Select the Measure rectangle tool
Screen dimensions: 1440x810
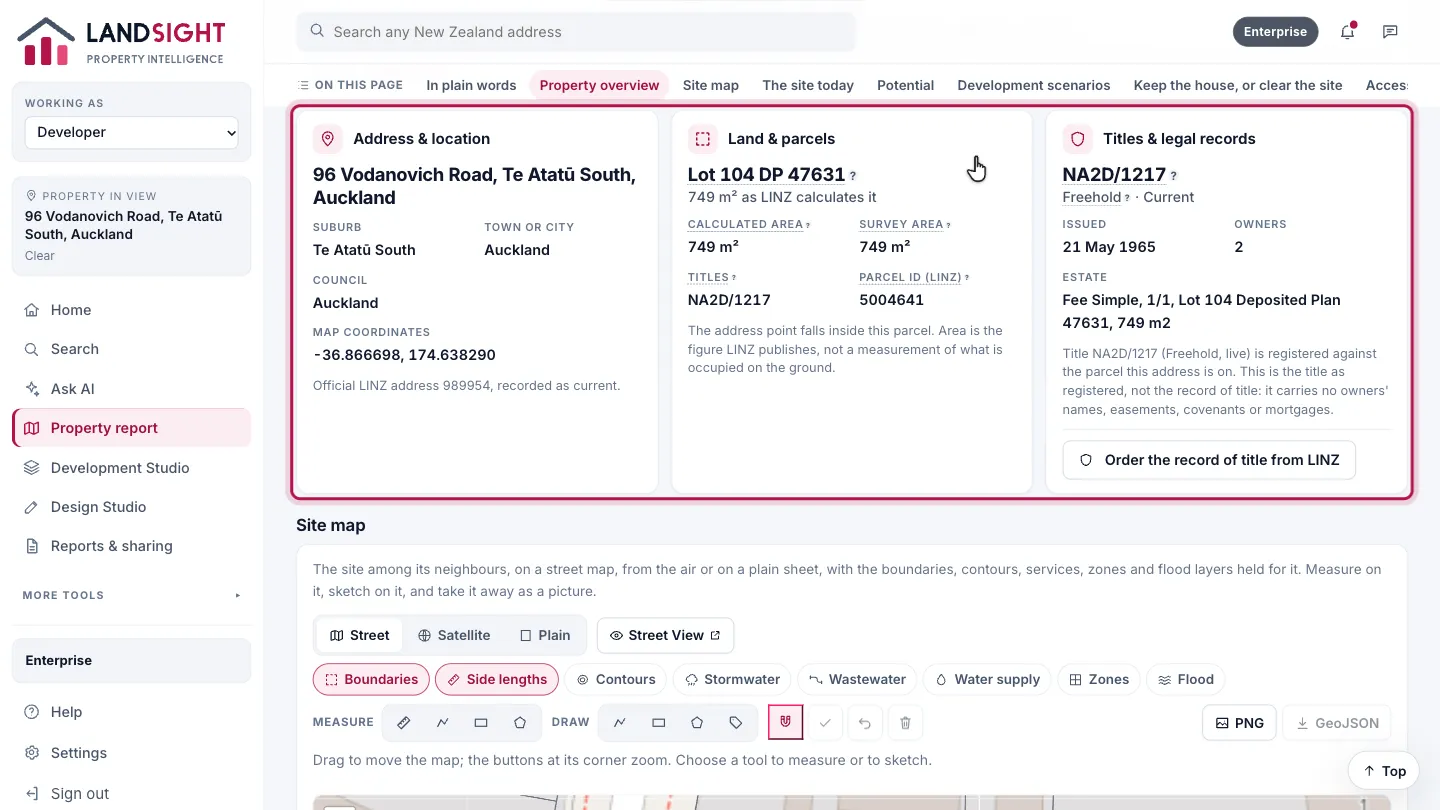481,722
